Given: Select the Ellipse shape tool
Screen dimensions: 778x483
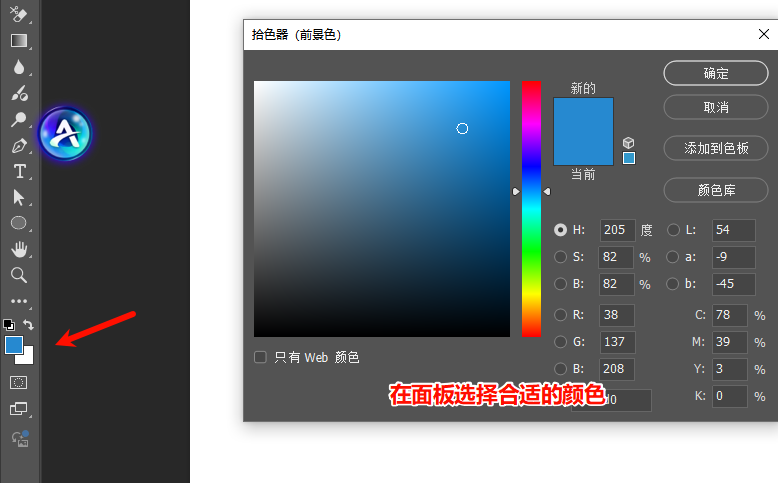Looking at the screenshot, I should (19, 223).
